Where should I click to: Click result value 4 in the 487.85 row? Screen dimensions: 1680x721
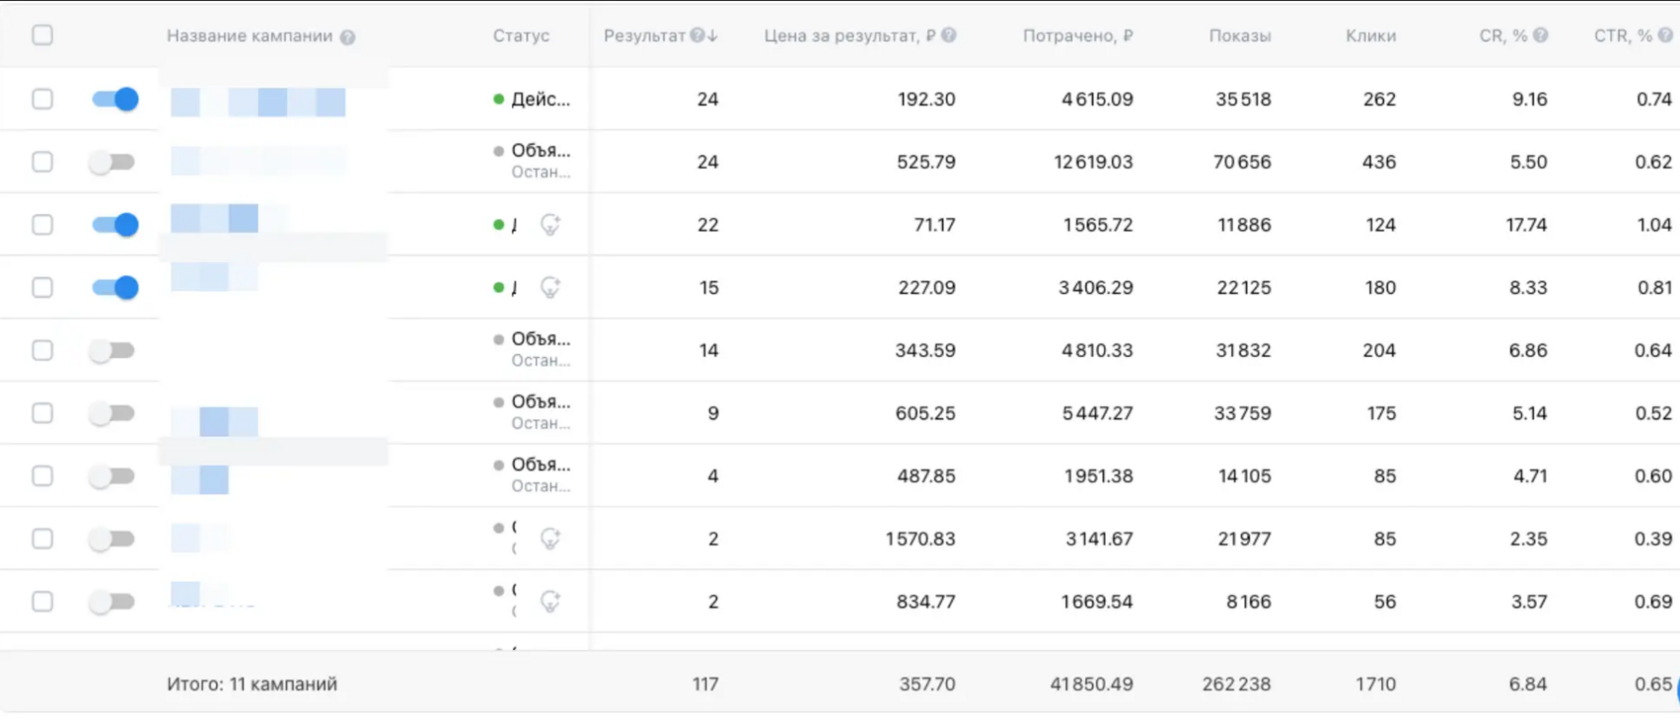click(x=713, y=476)
